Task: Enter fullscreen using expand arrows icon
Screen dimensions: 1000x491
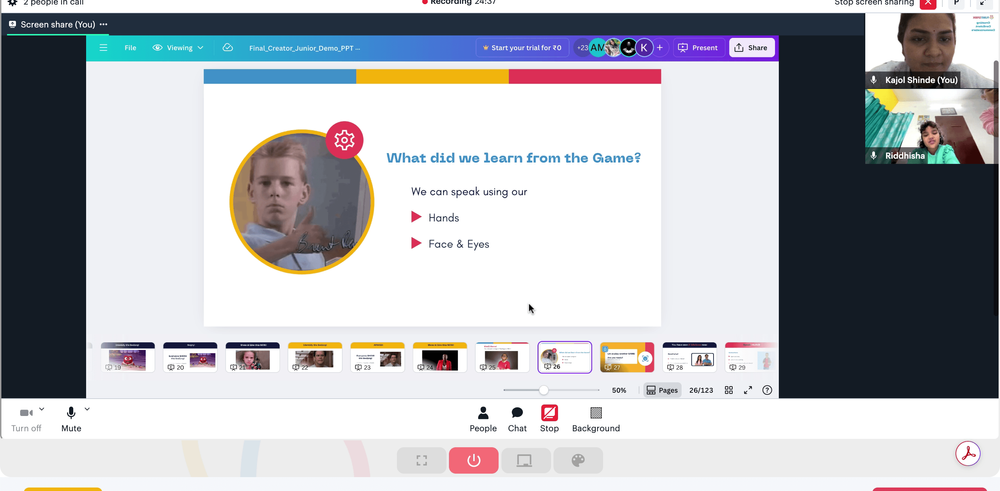Action: [748, 390]
